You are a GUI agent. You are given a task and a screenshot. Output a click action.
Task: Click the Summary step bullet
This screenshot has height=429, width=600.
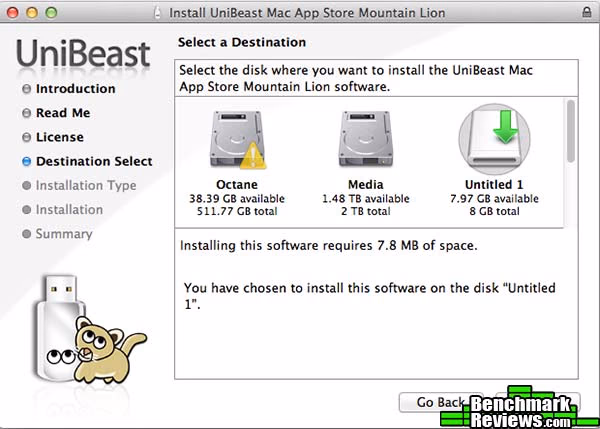[x=26, y=234]
